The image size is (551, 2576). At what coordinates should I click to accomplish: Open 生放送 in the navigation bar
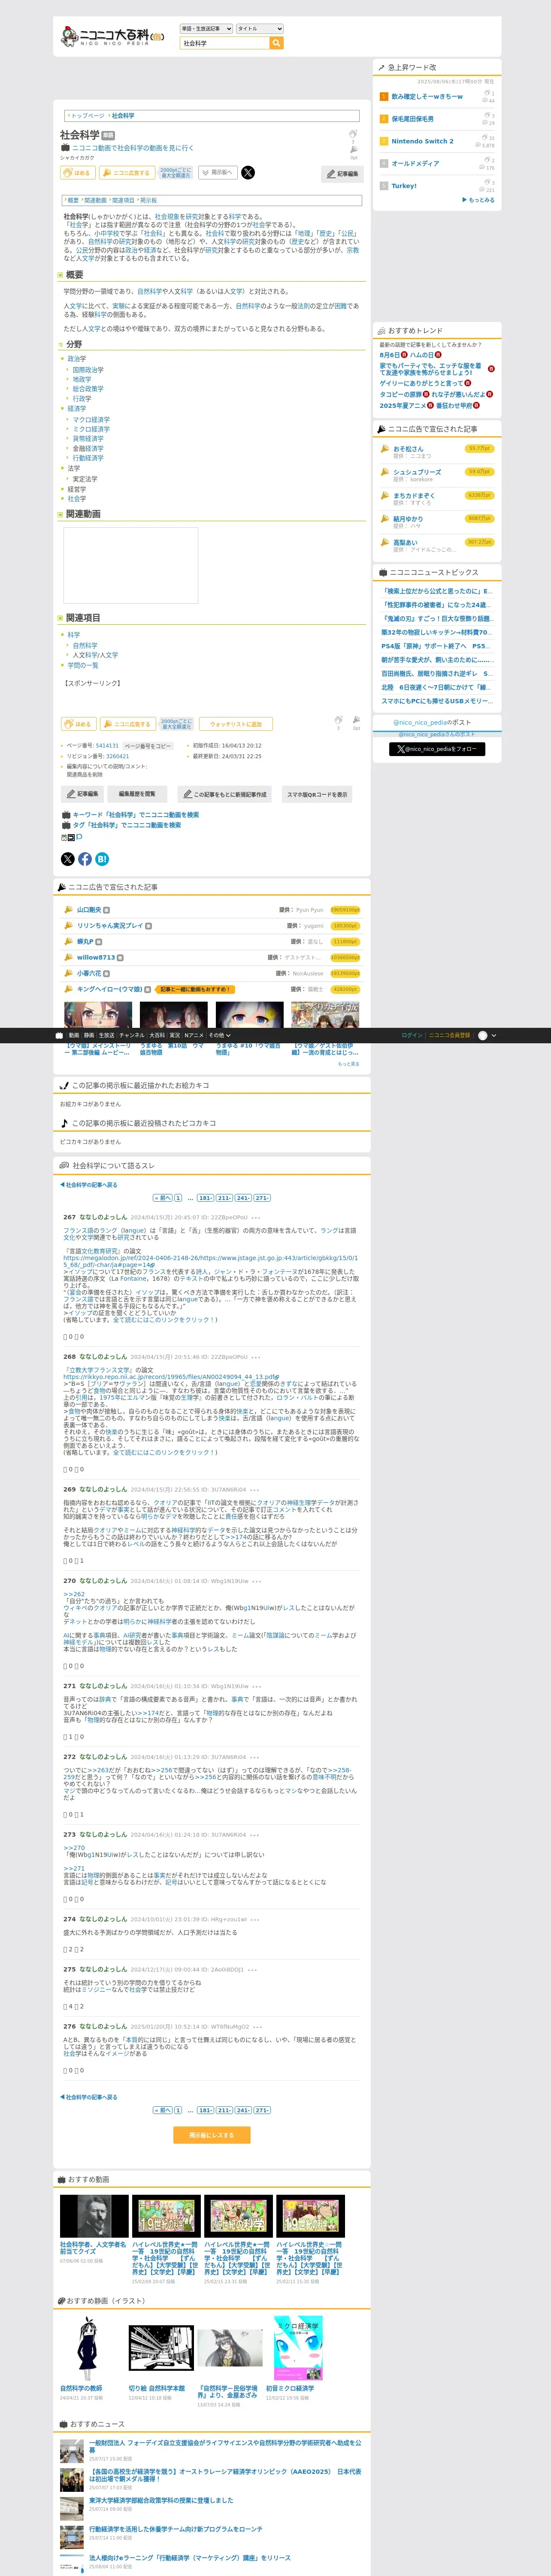coord(107,1036)
